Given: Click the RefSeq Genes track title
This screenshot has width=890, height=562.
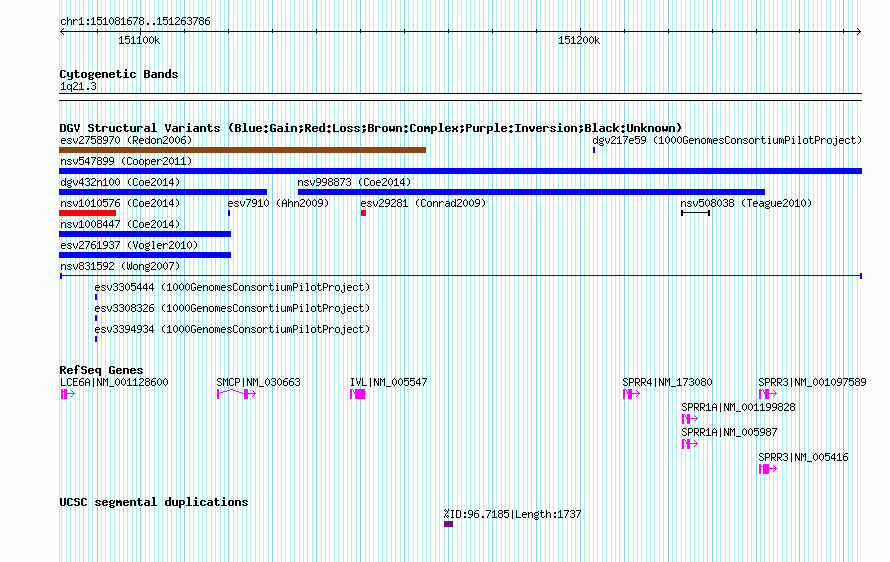Looking at the screenshot, I should click(x=101, y=370).
